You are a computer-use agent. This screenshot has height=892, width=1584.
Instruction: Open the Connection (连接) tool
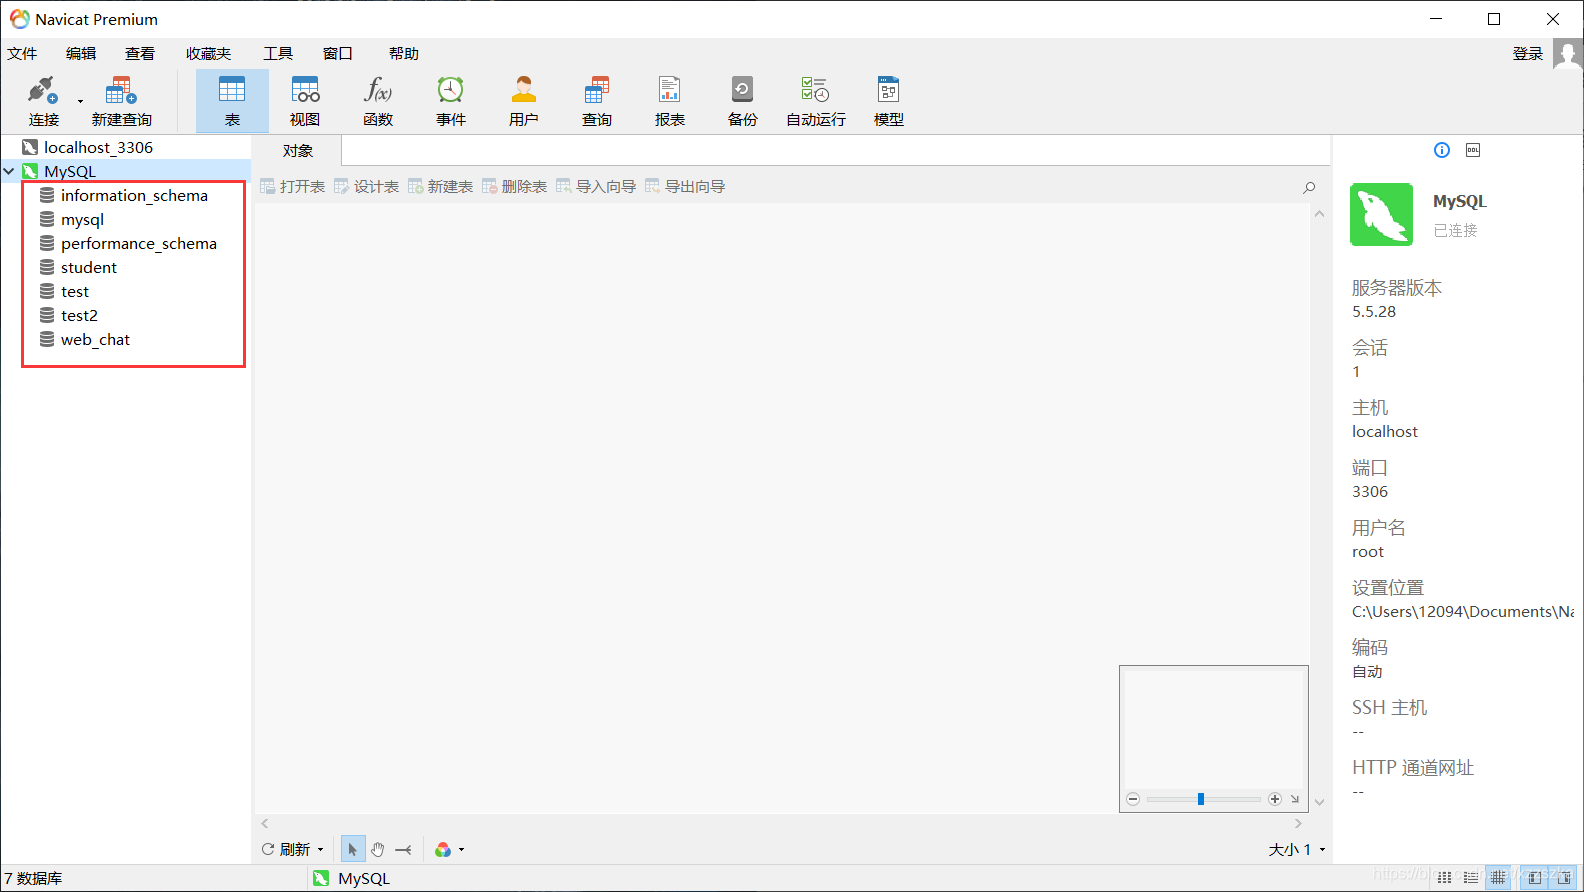coord(43,101)
